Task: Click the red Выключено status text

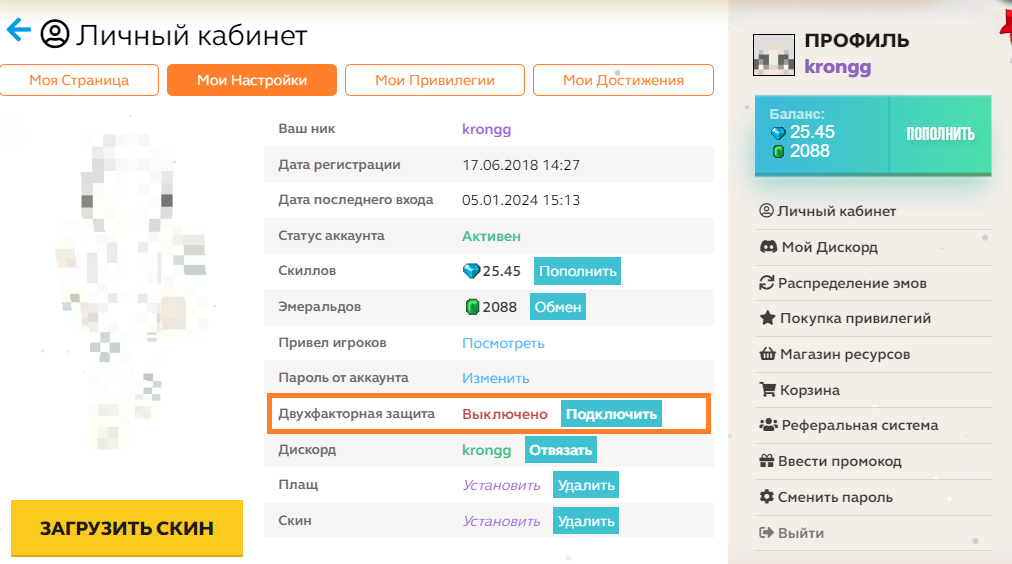Action: tap(505, 414)
